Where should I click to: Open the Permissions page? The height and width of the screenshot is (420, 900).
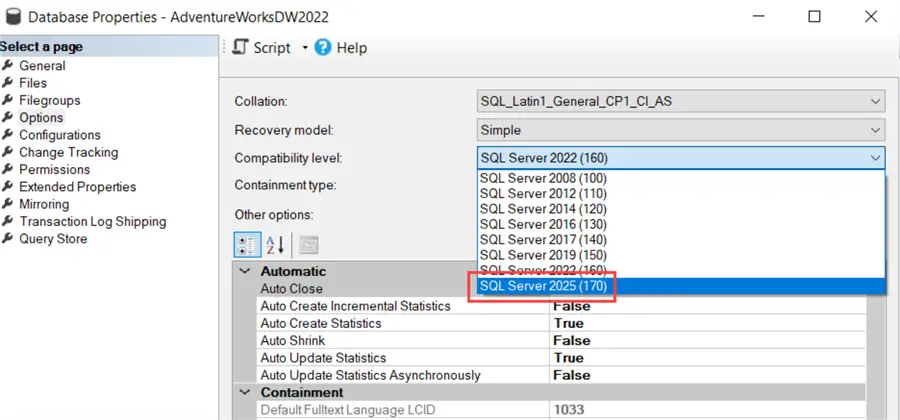(55, 169)
